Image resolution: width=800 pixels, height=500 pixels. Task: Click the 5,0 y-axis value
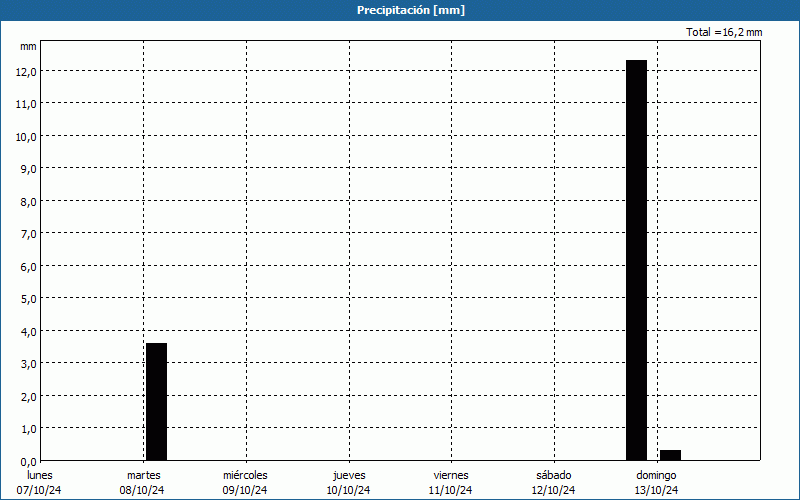coord(29,298)
